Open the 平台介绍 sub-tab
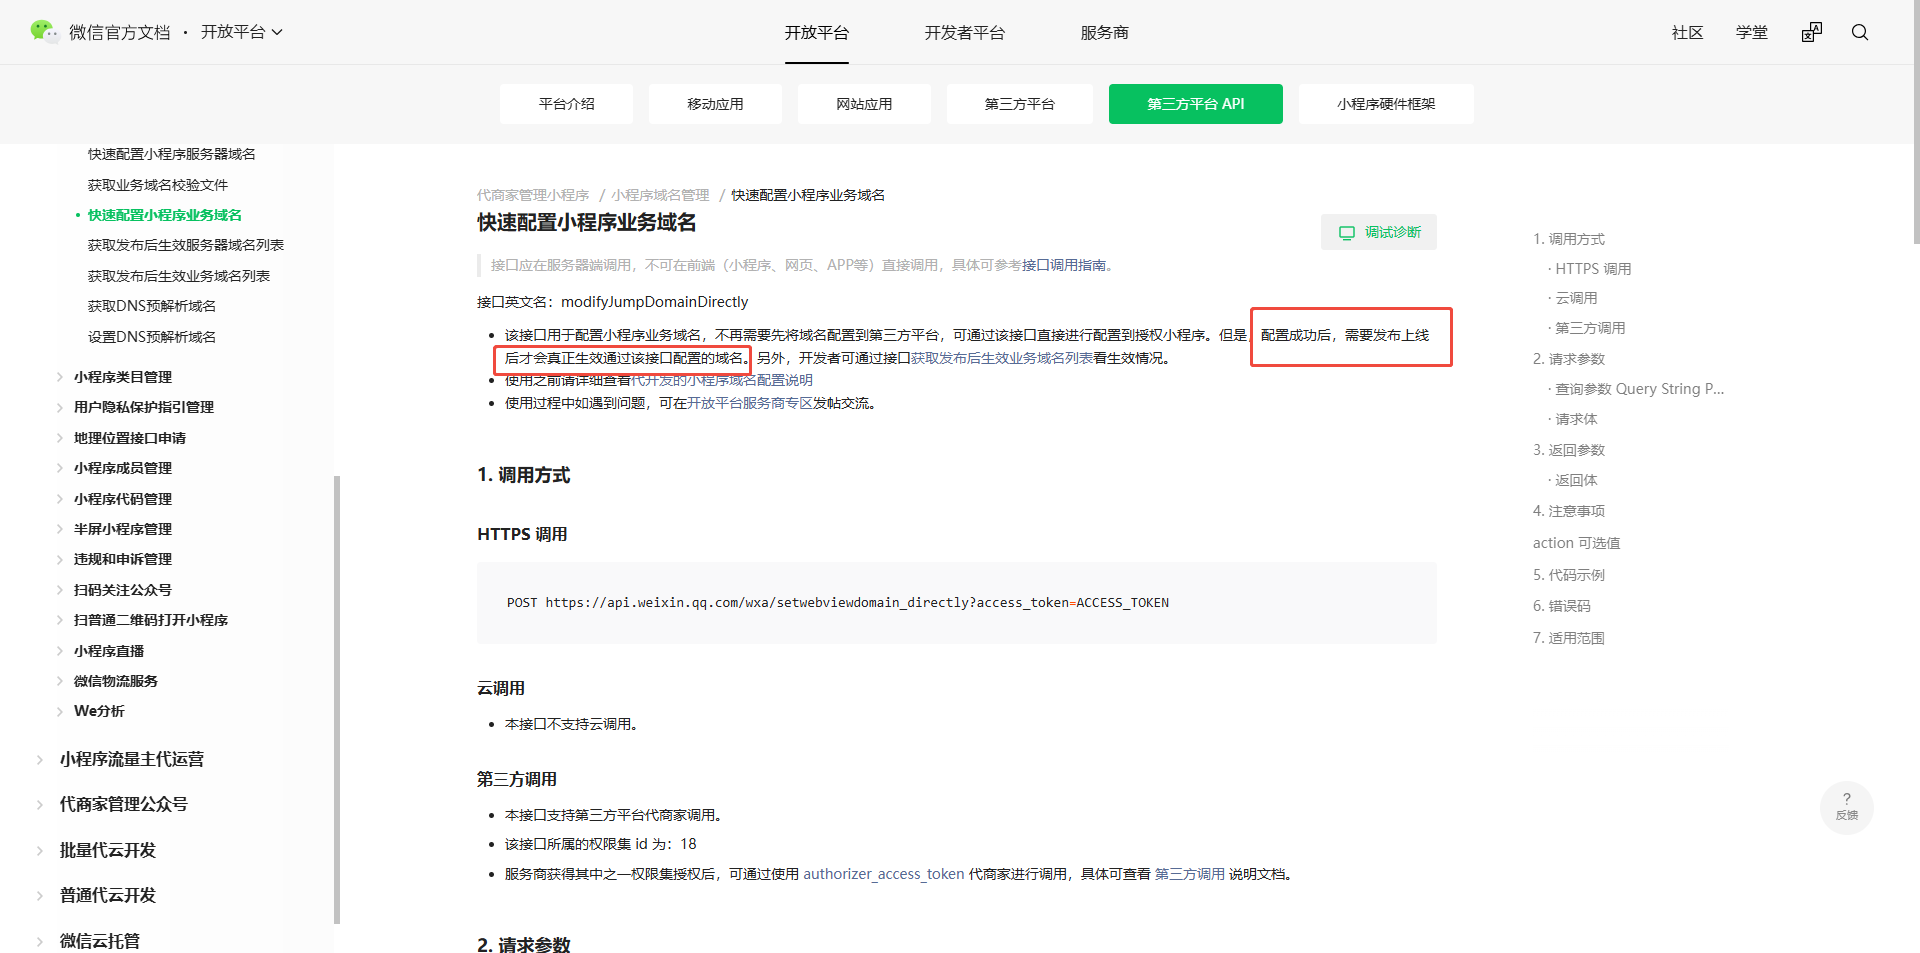This screenshot has width=1920, height=953. (567, 104)
